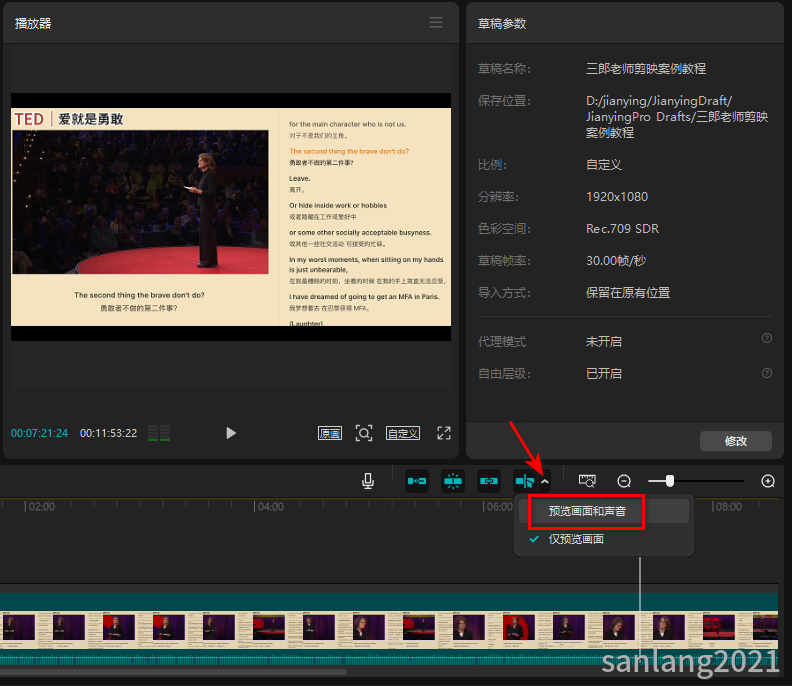
Task: Click the resolution value 1920x1080
Action: point(617,197)
